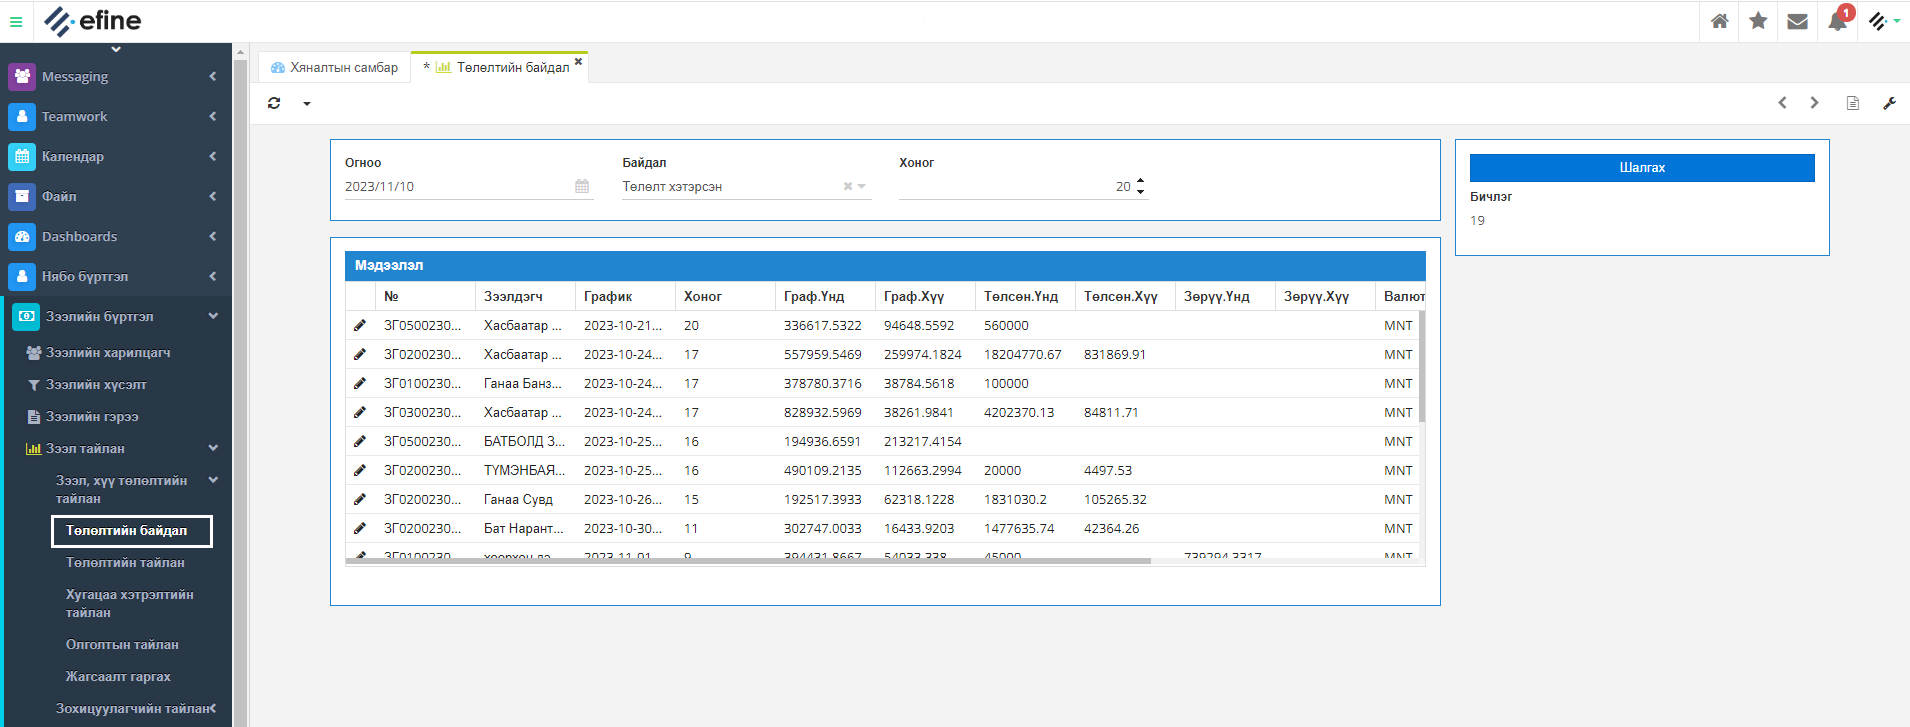Viewport: 1910px width, 727px height.
Task: Sort by Зээлдэгч column header
Action: pyautogui.click(x=525, y=296)
